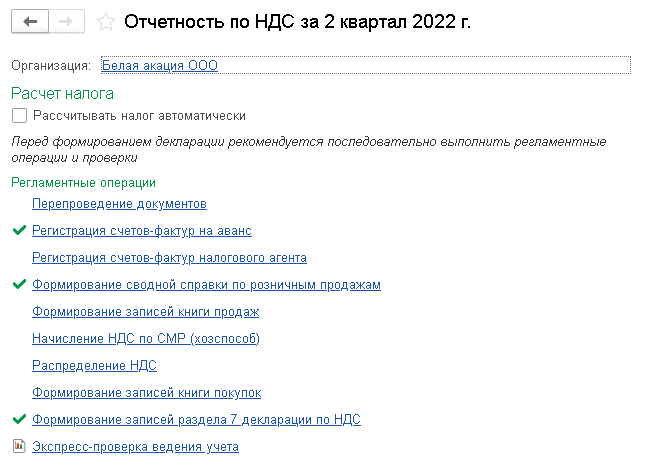Click green checkmark by section 7 records

click(18, 420)
